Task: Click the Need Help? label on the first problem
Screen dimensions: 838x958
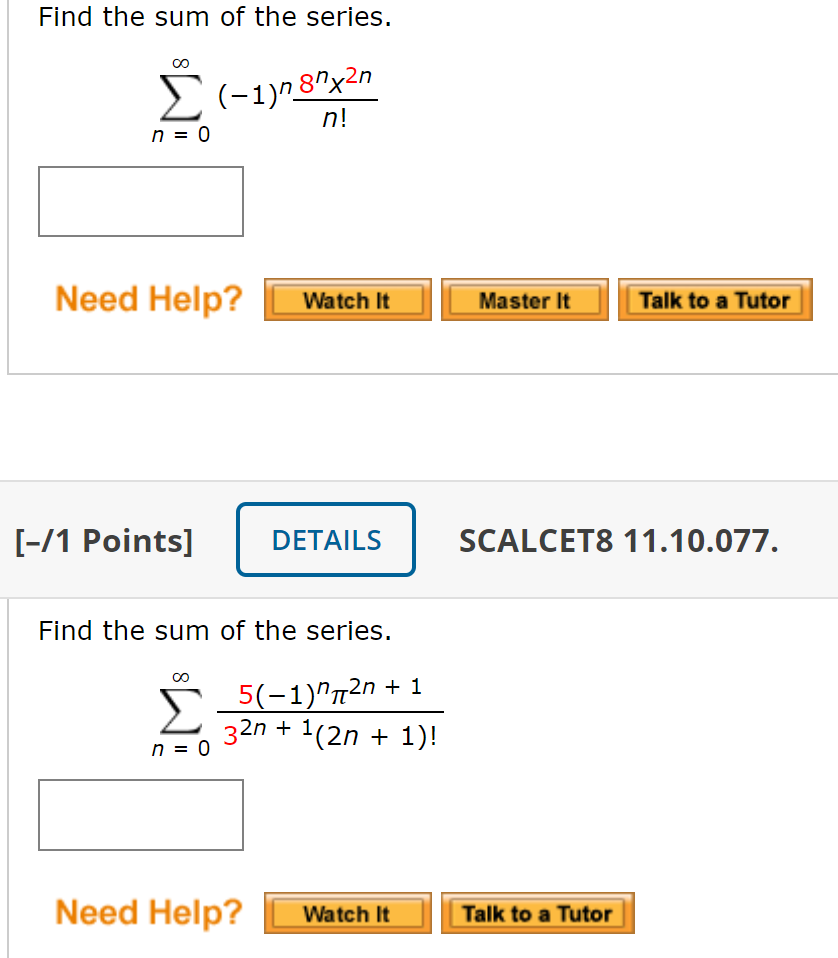Action: pyautogui.click(x=148, y=298)
